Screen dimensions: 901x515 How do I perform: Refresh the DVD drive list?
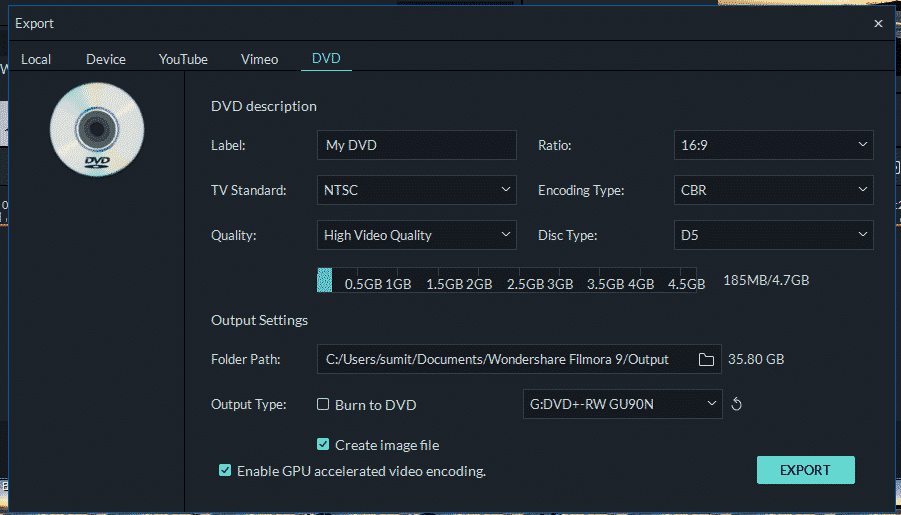coord(737,405)
